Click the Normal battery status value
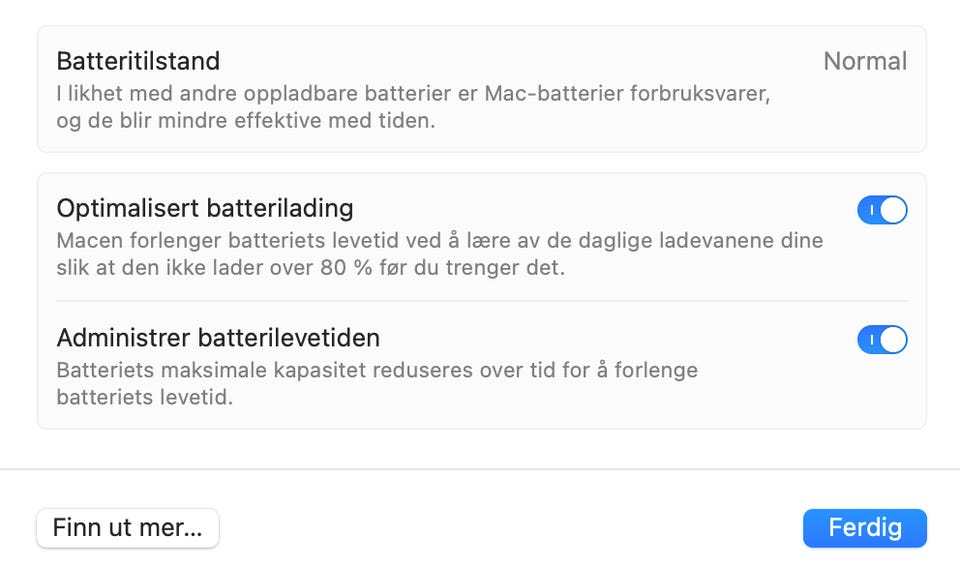Image resolution: width=960 pixels, height=567 pixels. (x=865, y=61)
